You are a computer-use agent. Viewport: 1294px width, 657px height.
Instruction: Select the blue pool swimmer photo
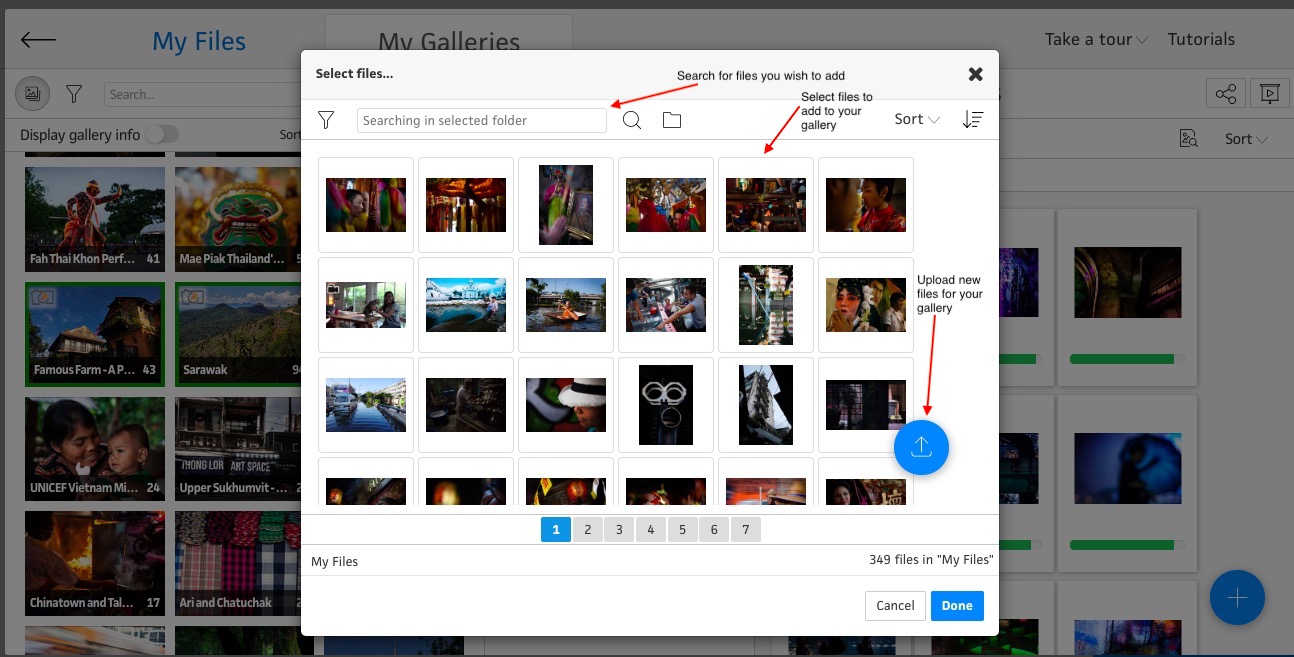click(466, 305)
